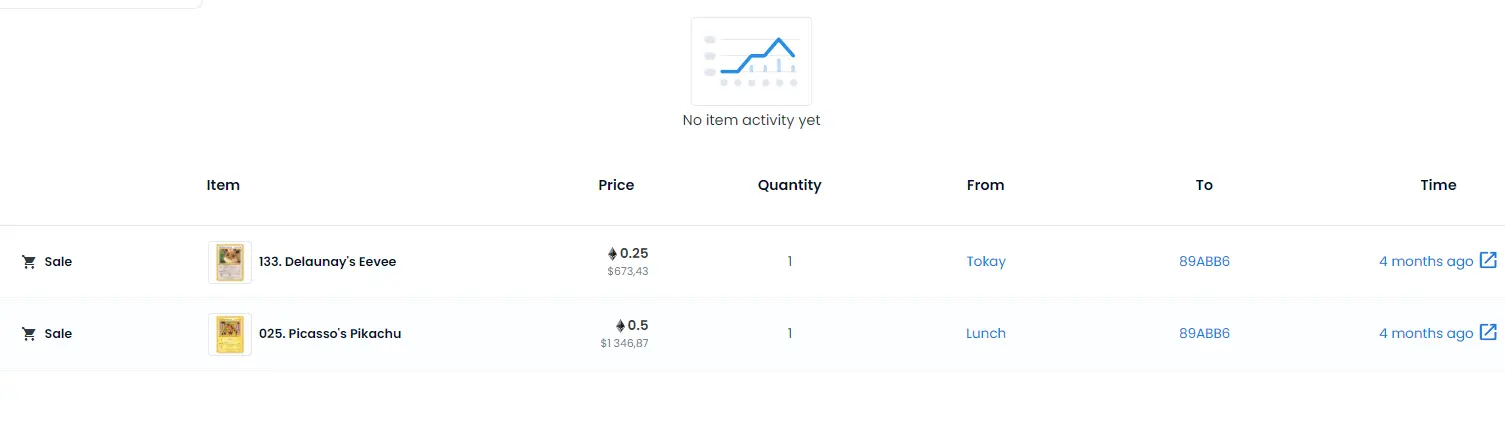The width and height of the screenshot is (1505, 446).
Task: Click the Time column header
Action: pyautogui.click(x=1438, y=185)
